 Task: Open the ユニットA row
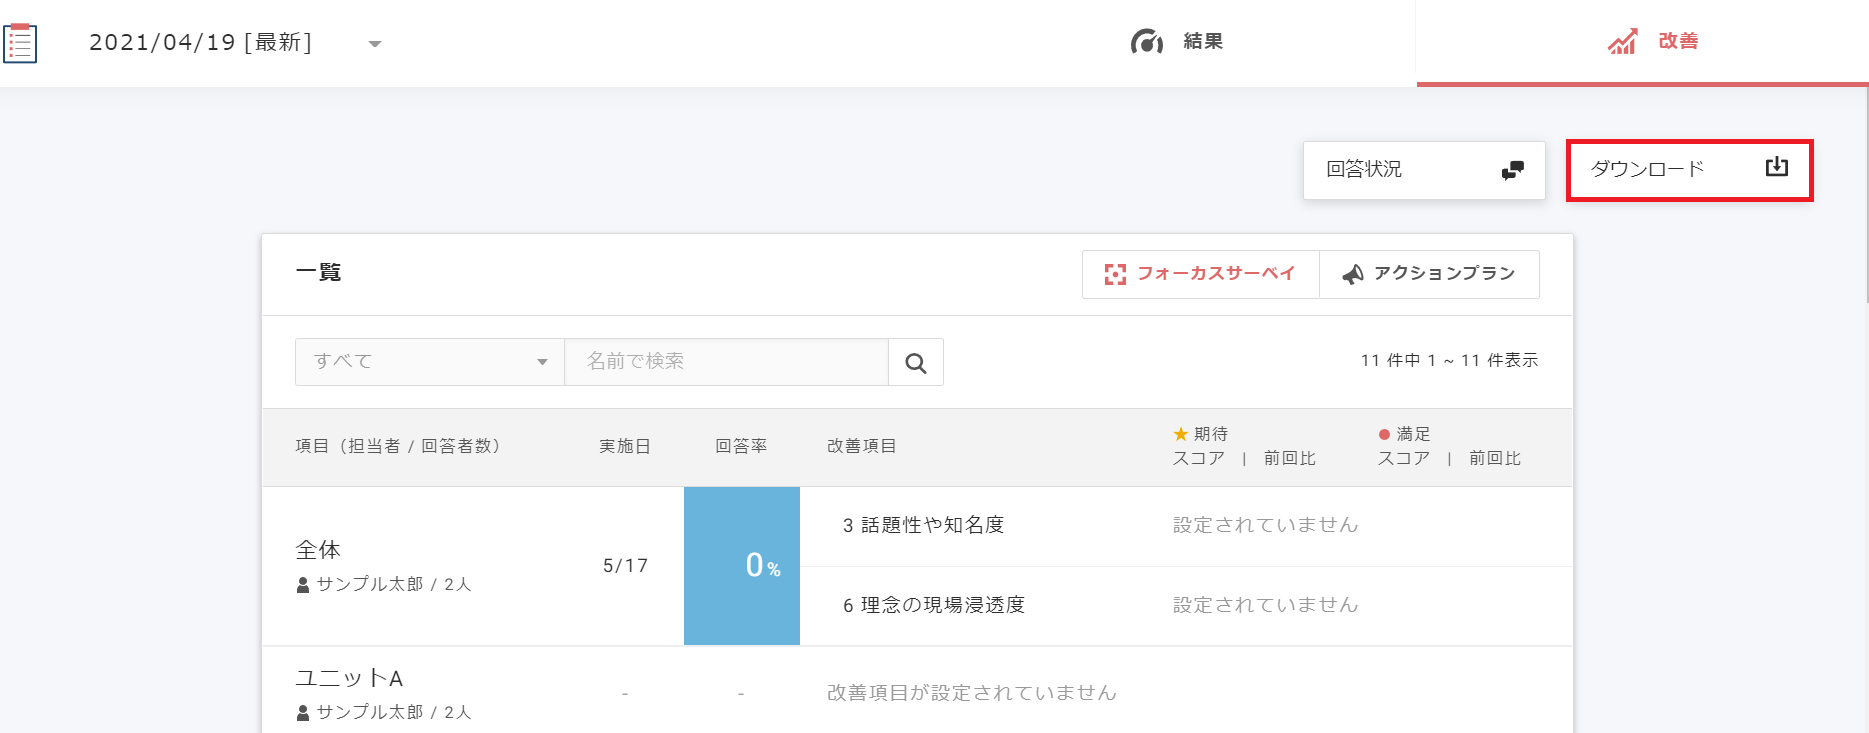pyautogui.click(x=349, y=678)
